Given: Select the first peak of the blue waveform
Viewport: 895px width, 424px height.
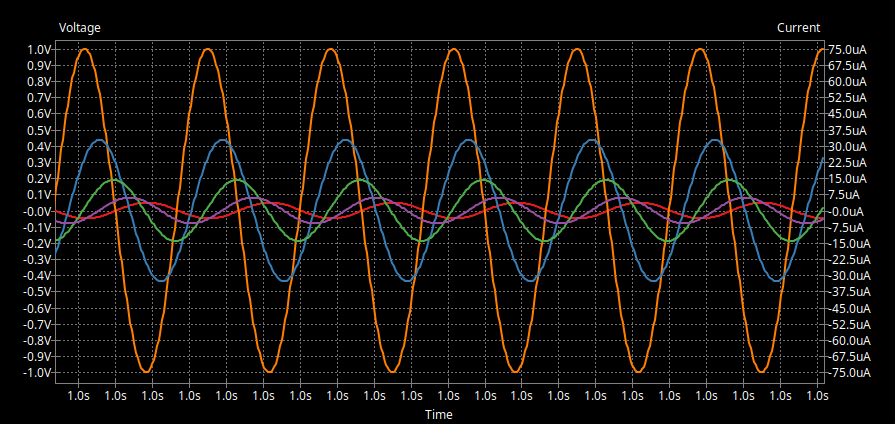Looking at the screenshot, I should (x=100, y=140).
